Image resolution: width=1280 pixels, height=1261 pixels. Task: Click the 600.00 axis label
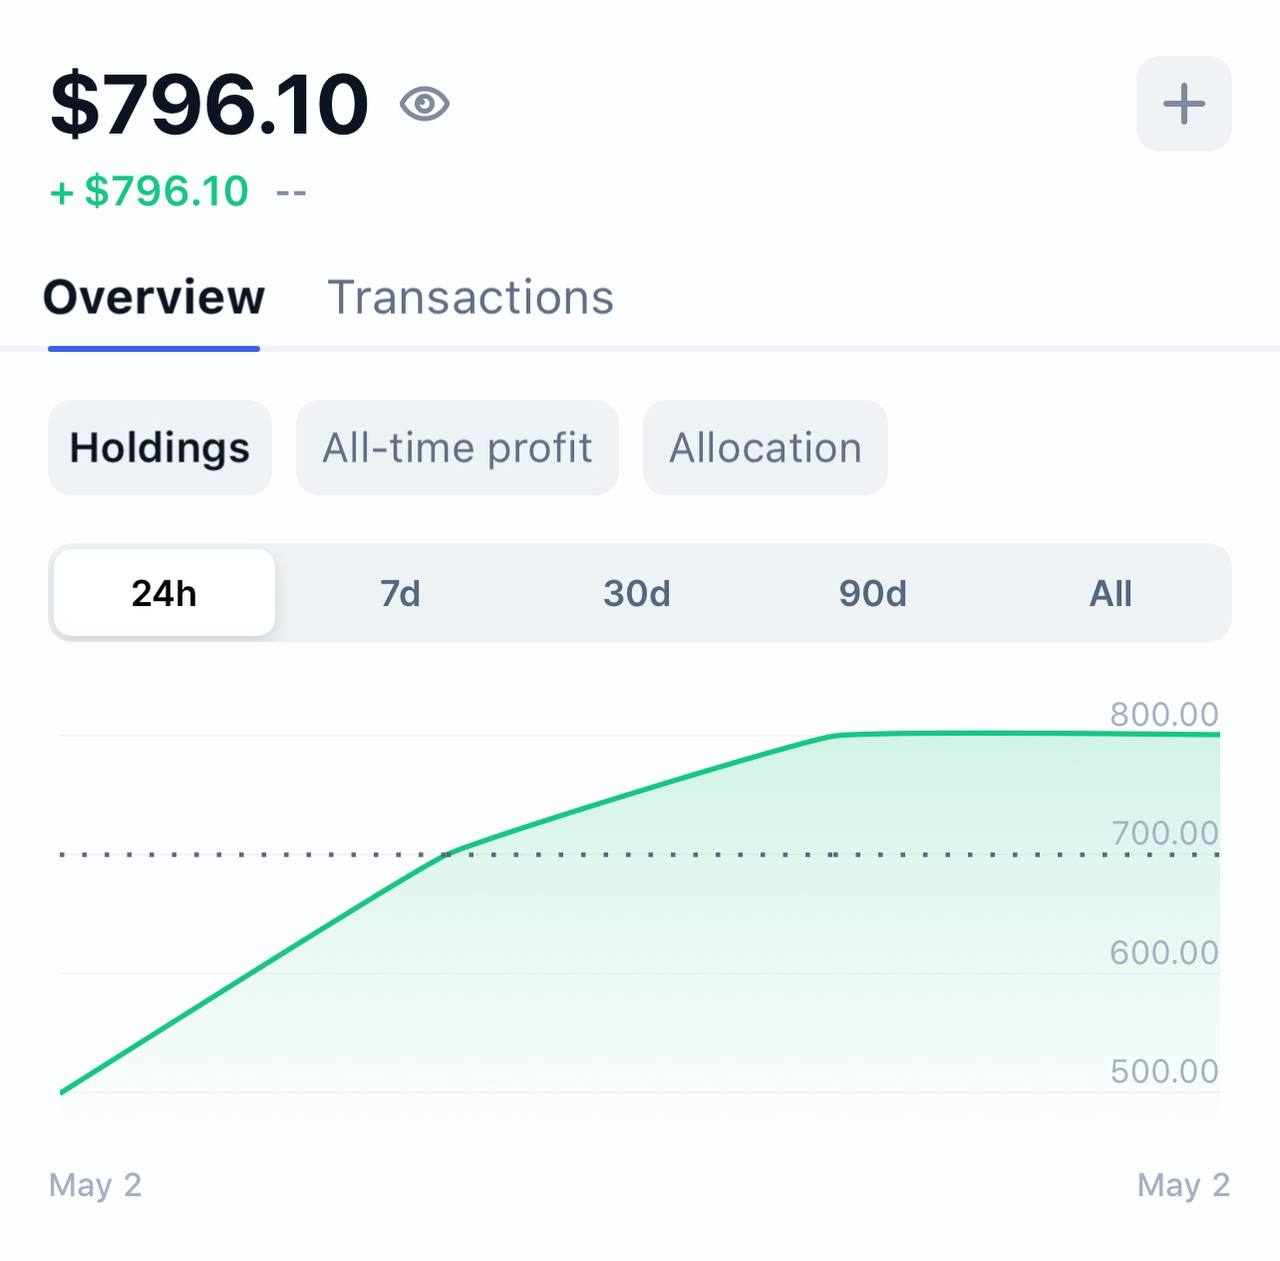[1164, 952]
